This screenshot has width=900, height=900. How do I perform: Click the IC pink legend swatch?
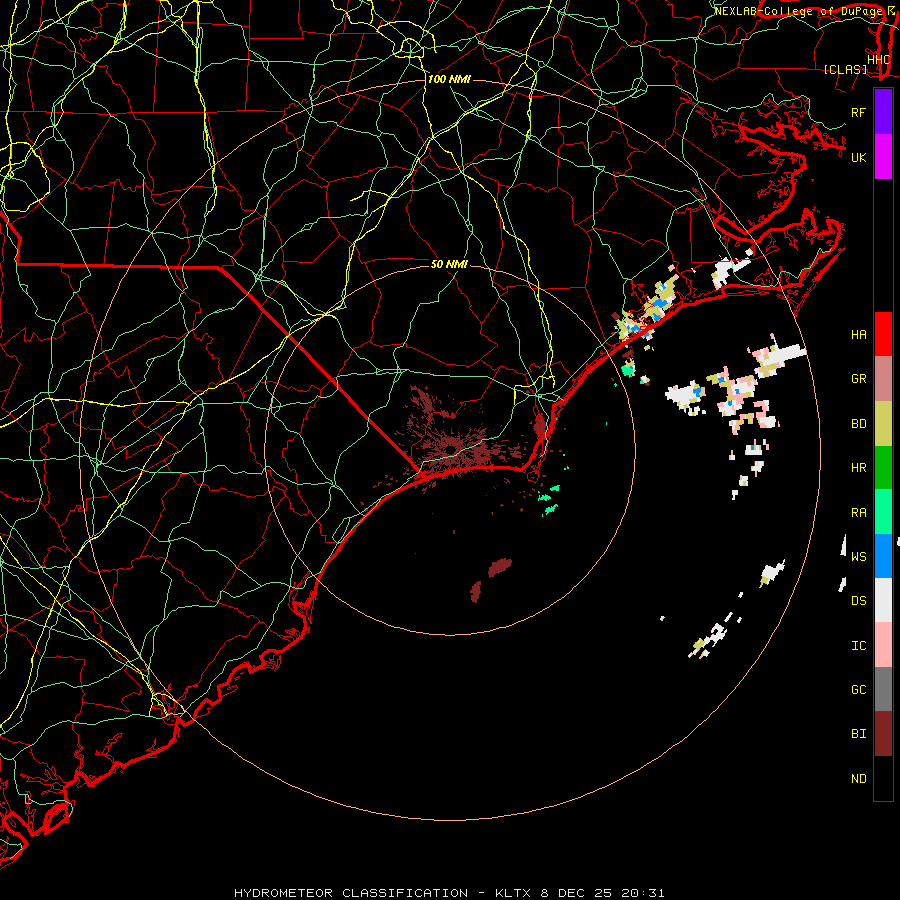tap(883, 645)
